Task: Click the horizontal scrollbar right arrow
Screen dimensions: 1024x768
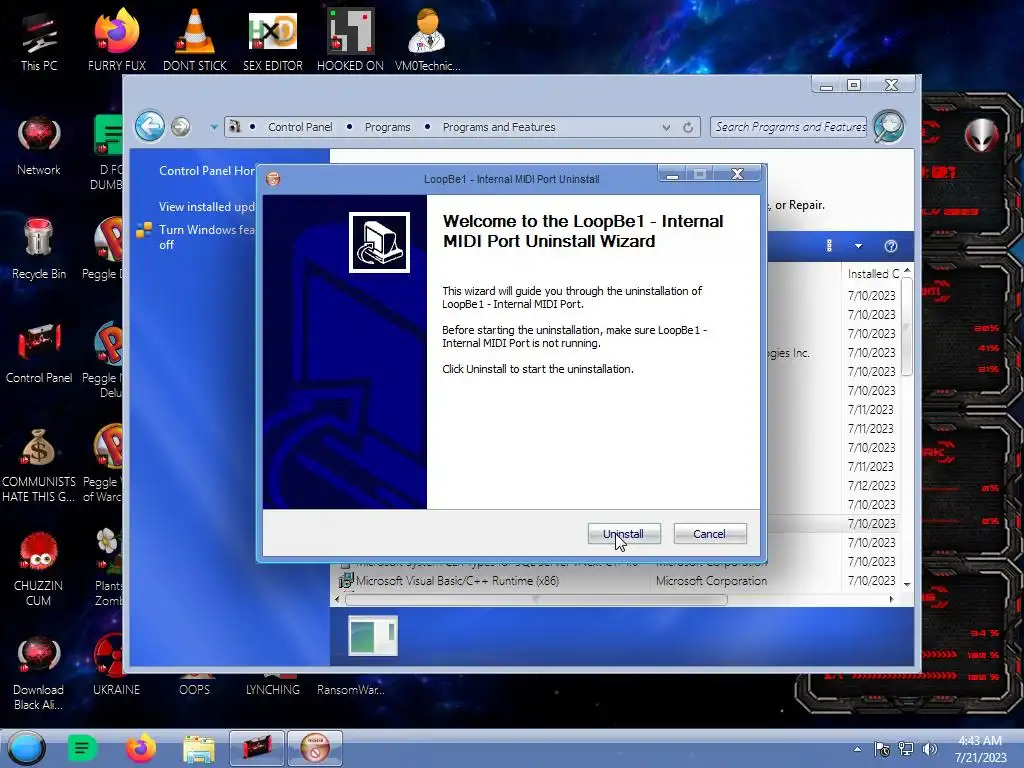Action: 891,599
